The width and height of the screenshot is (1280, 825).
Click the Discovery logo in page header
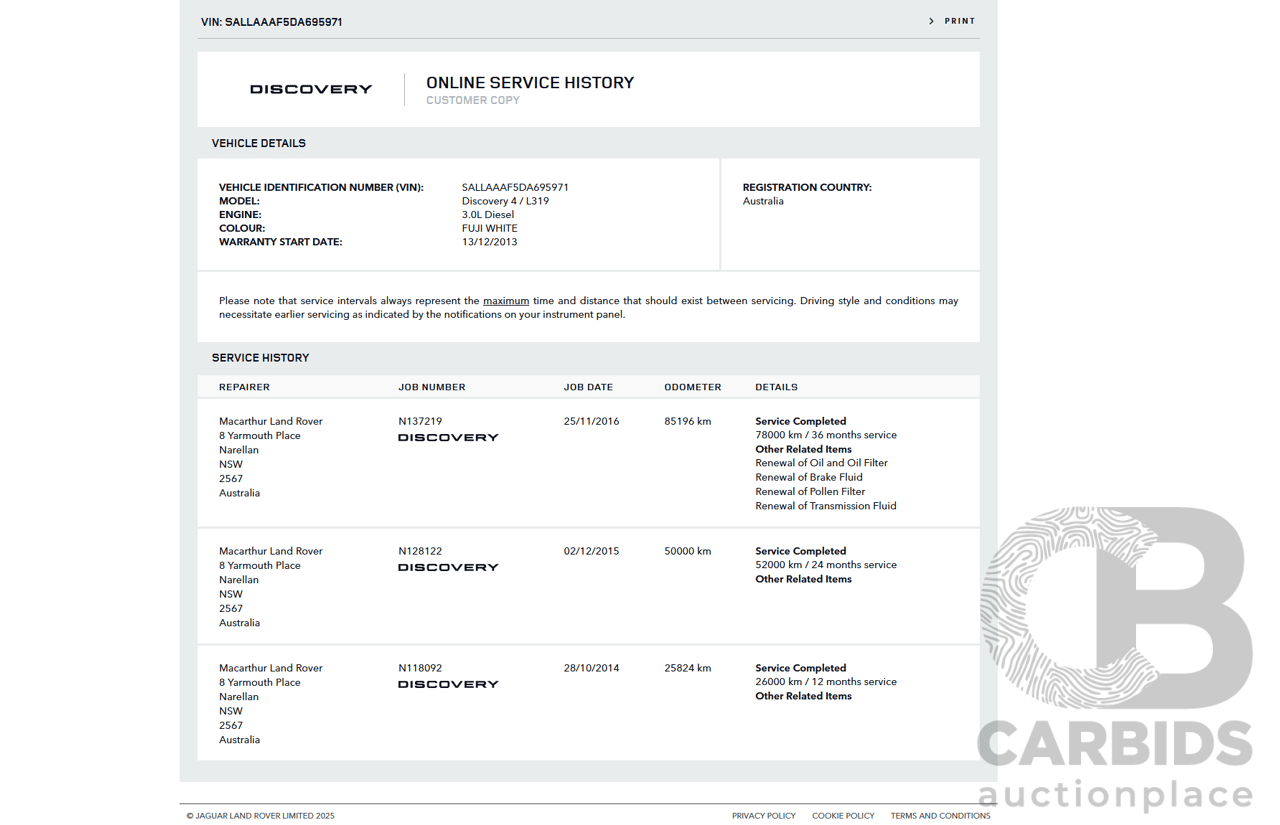311,89
